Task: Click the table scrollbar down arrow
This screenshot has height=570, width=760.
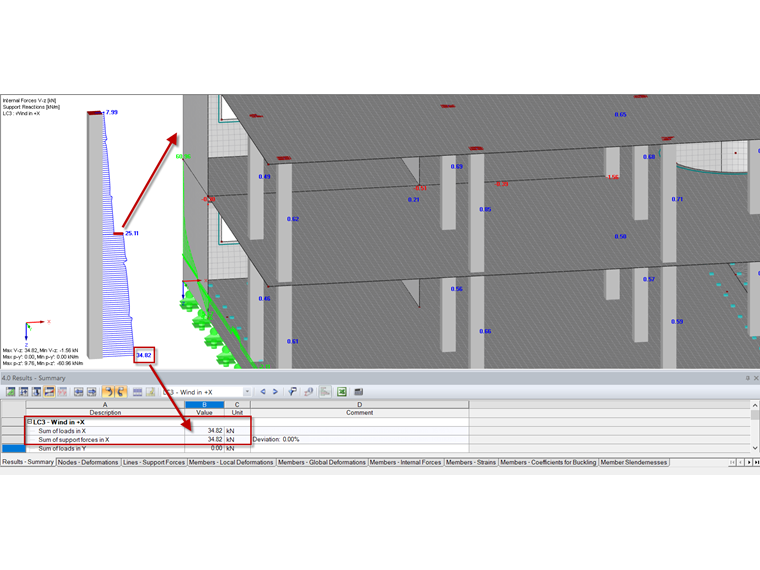Action: click(755, 448)
